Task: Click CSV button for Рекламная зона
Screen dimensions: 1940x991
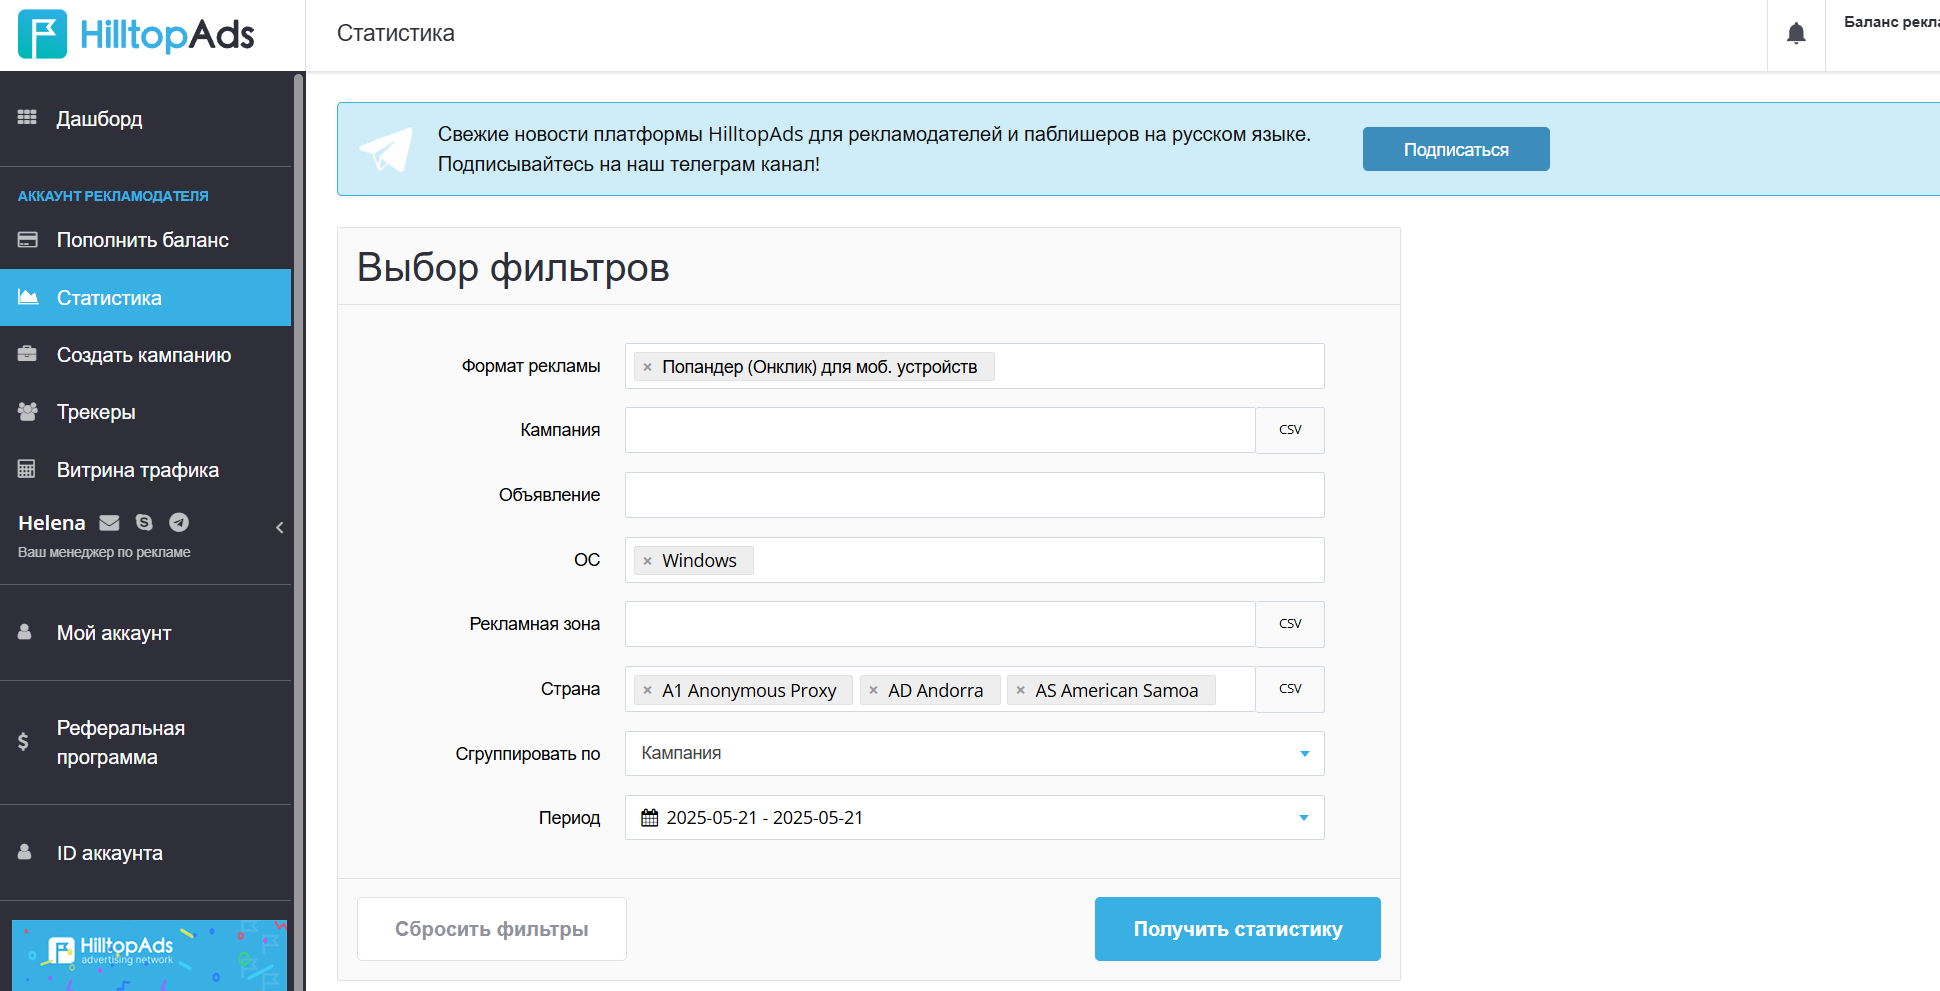Action: click(x=1290, y=624)
